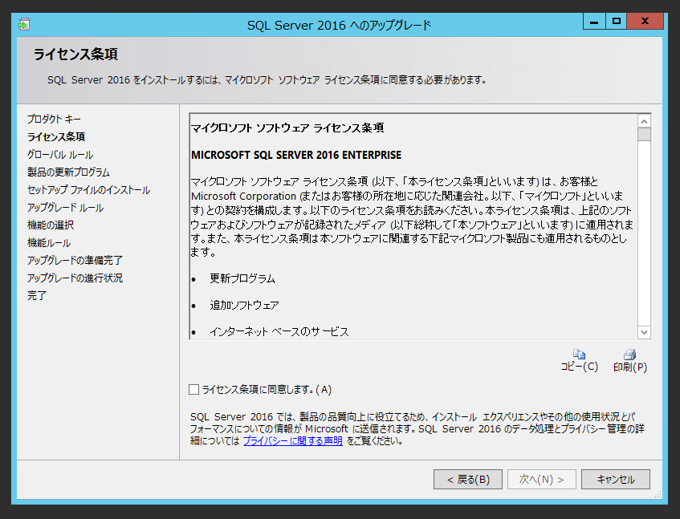The height and width of the screenshot is (519, 680).
Task: Click the 次へ(N) next button
Action: click(542, 479)
